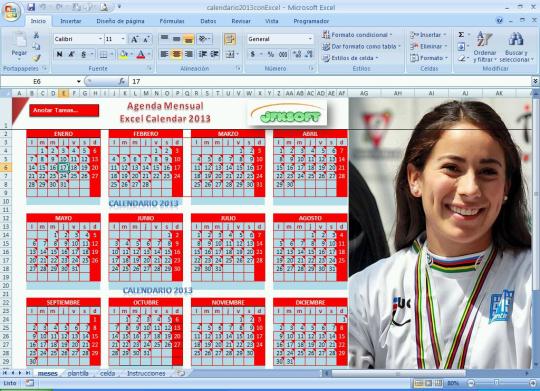Click the Select All corner of the grid

(x=6, y=93)
